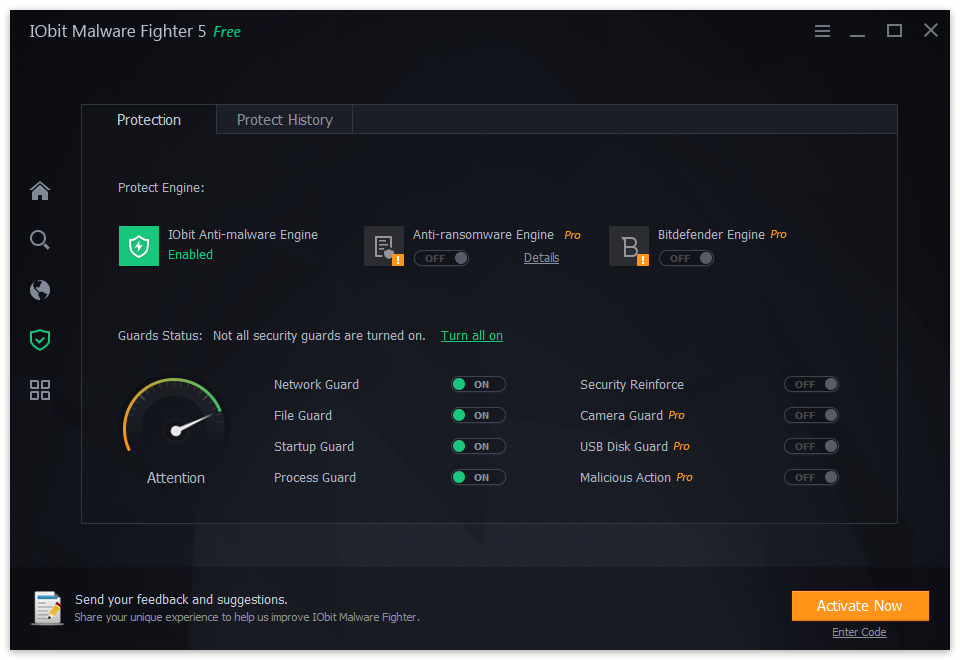
Task: Click the feedback notepad icon
Action: 47,607
